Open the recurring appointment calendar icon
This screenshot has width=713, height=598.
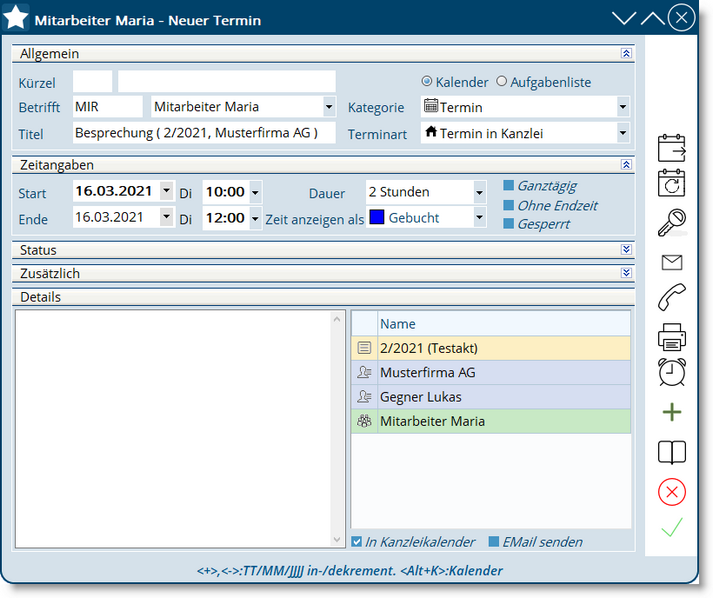pos(672,183)
